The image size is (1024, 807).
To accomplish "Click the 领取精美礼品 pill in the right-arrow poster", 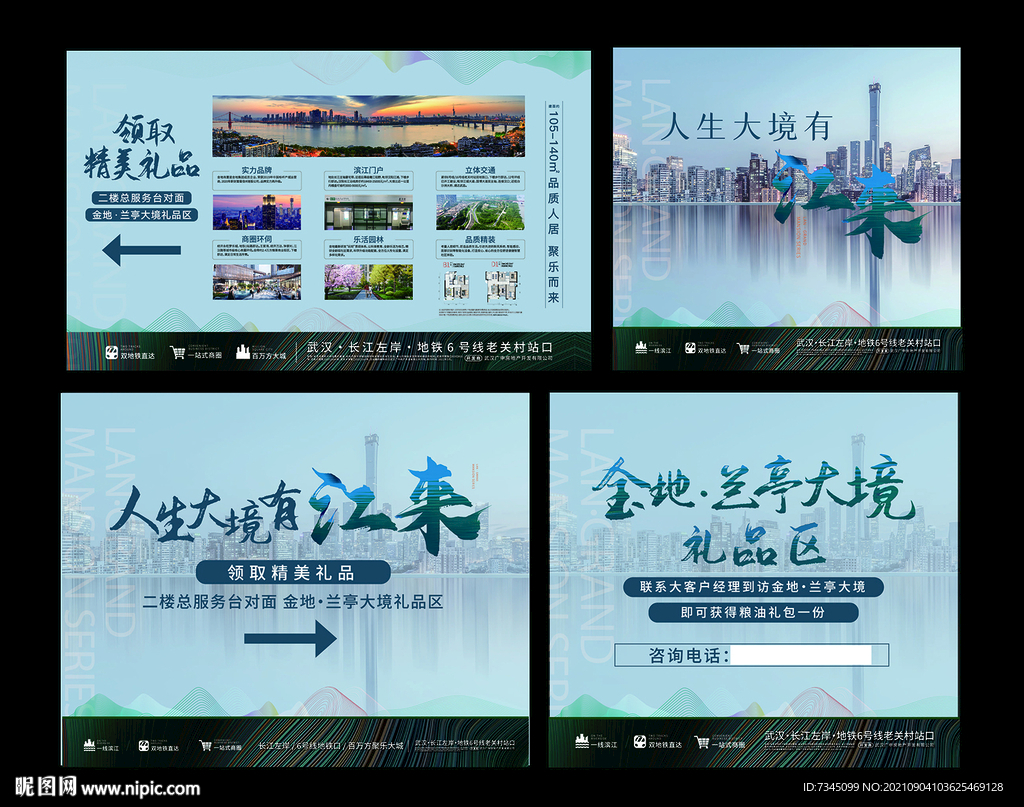I will [x=293, y=573].
